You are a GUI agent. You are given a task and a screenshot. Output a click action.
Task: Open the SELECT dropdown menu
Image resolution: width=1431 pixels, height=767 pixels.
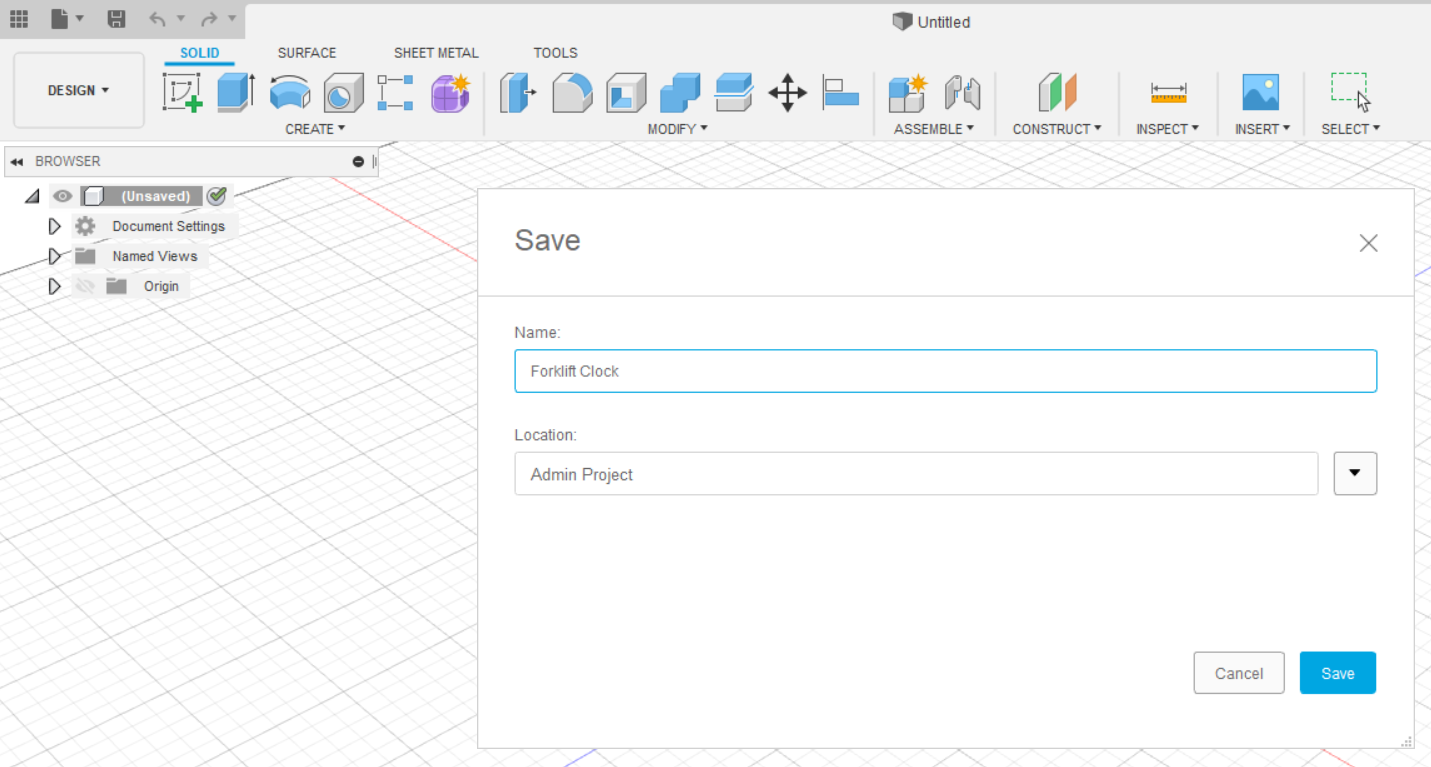point(1351,129)
